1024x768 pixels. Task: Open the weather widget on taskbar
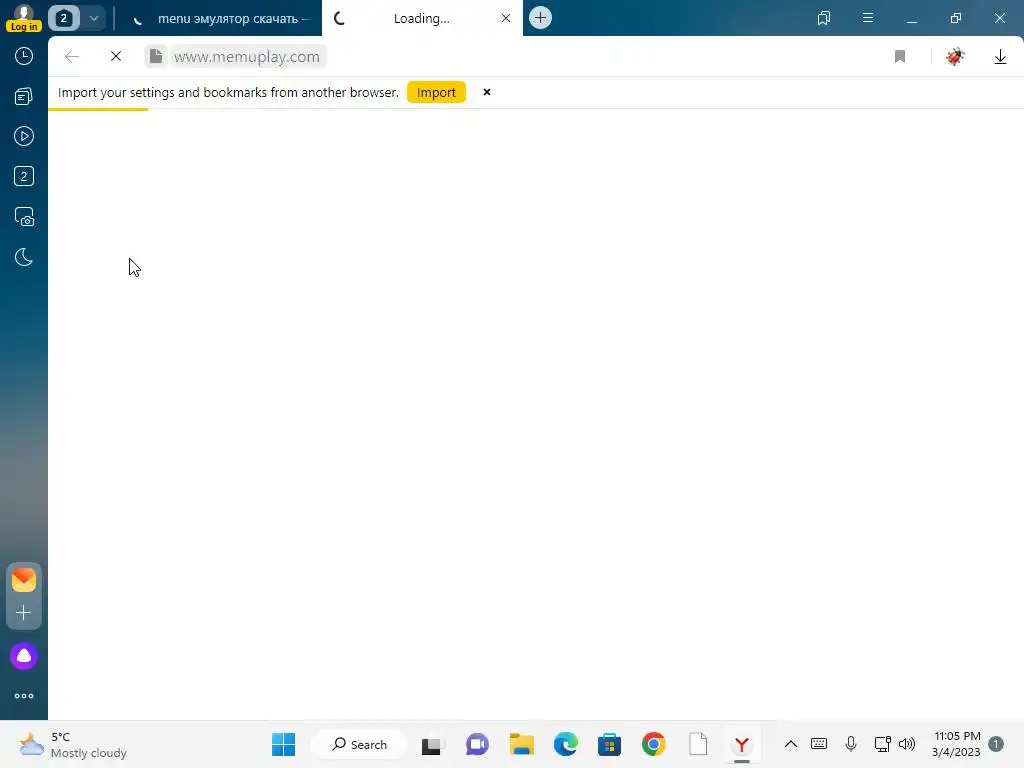tap(72, 744)
